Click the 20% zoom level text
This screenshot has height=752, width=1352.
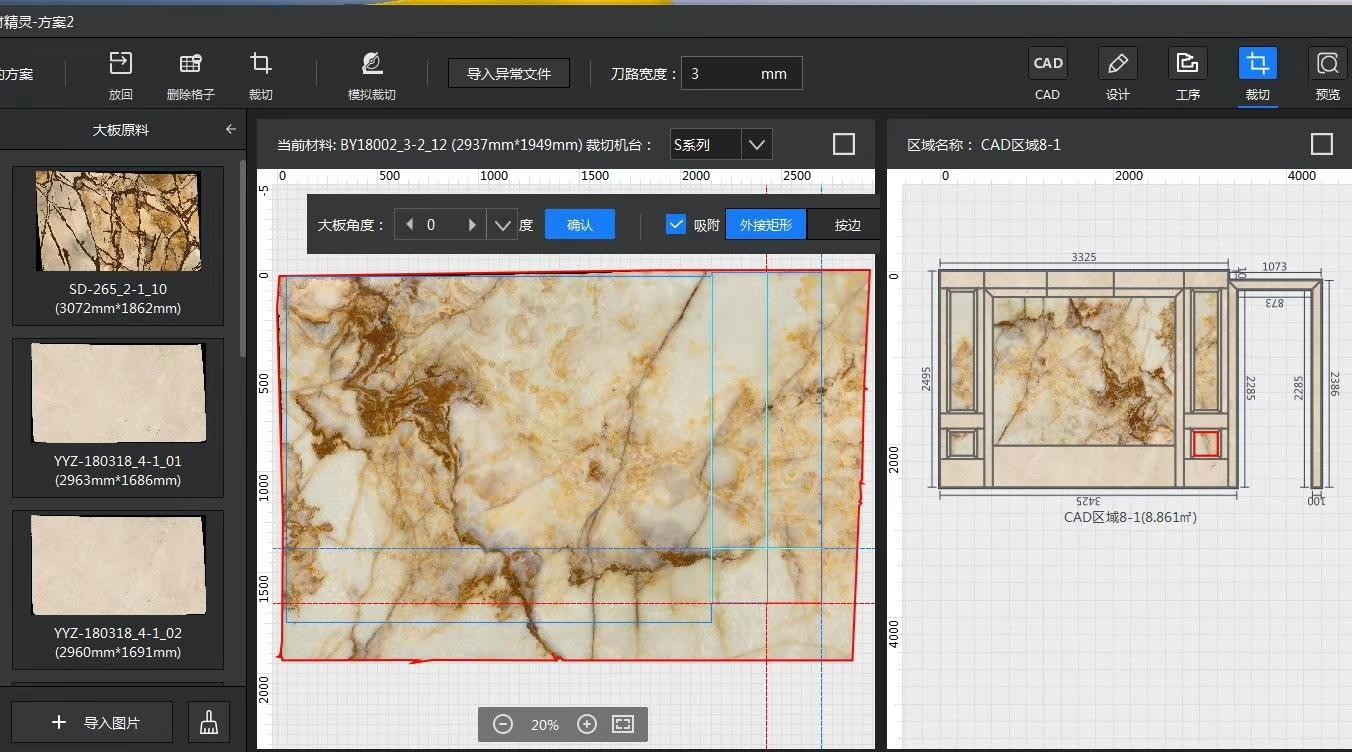click(x=545, y=725)
